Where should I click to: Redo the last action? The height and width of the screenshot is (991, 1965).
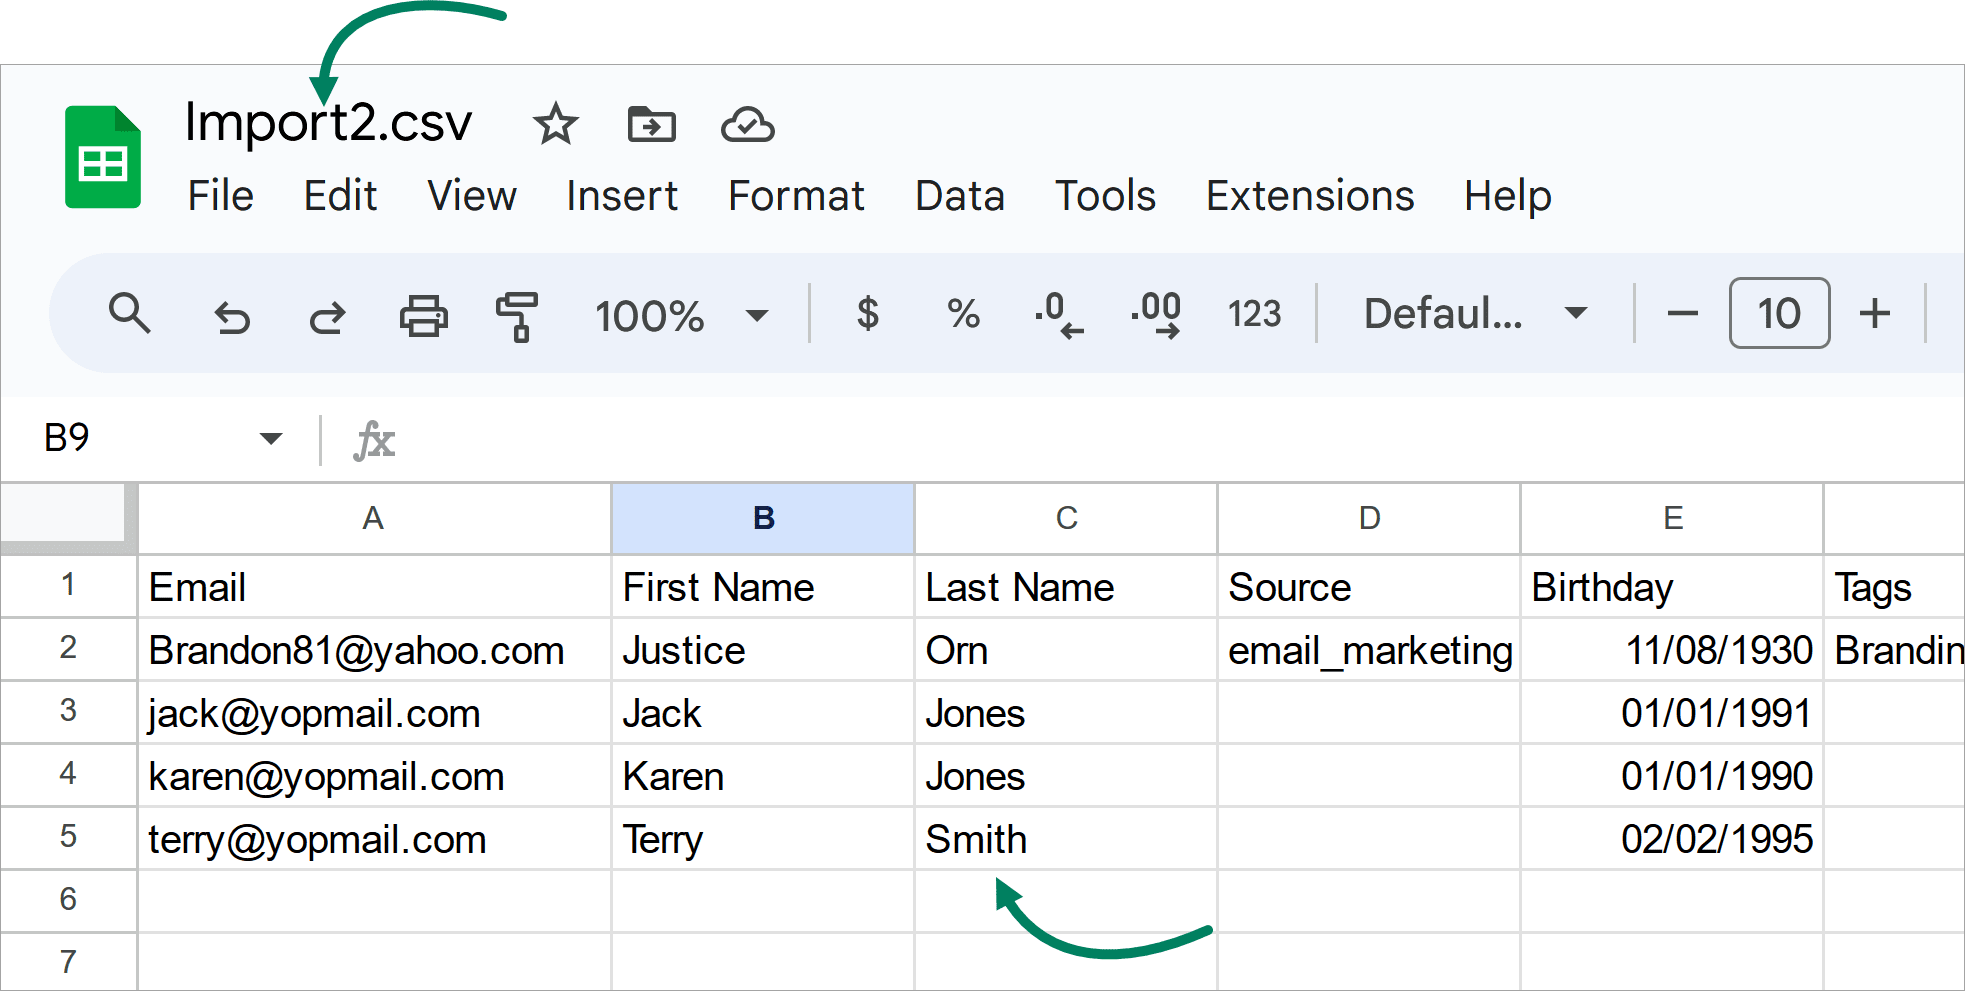pyautogui.click(x=325, y=315)
